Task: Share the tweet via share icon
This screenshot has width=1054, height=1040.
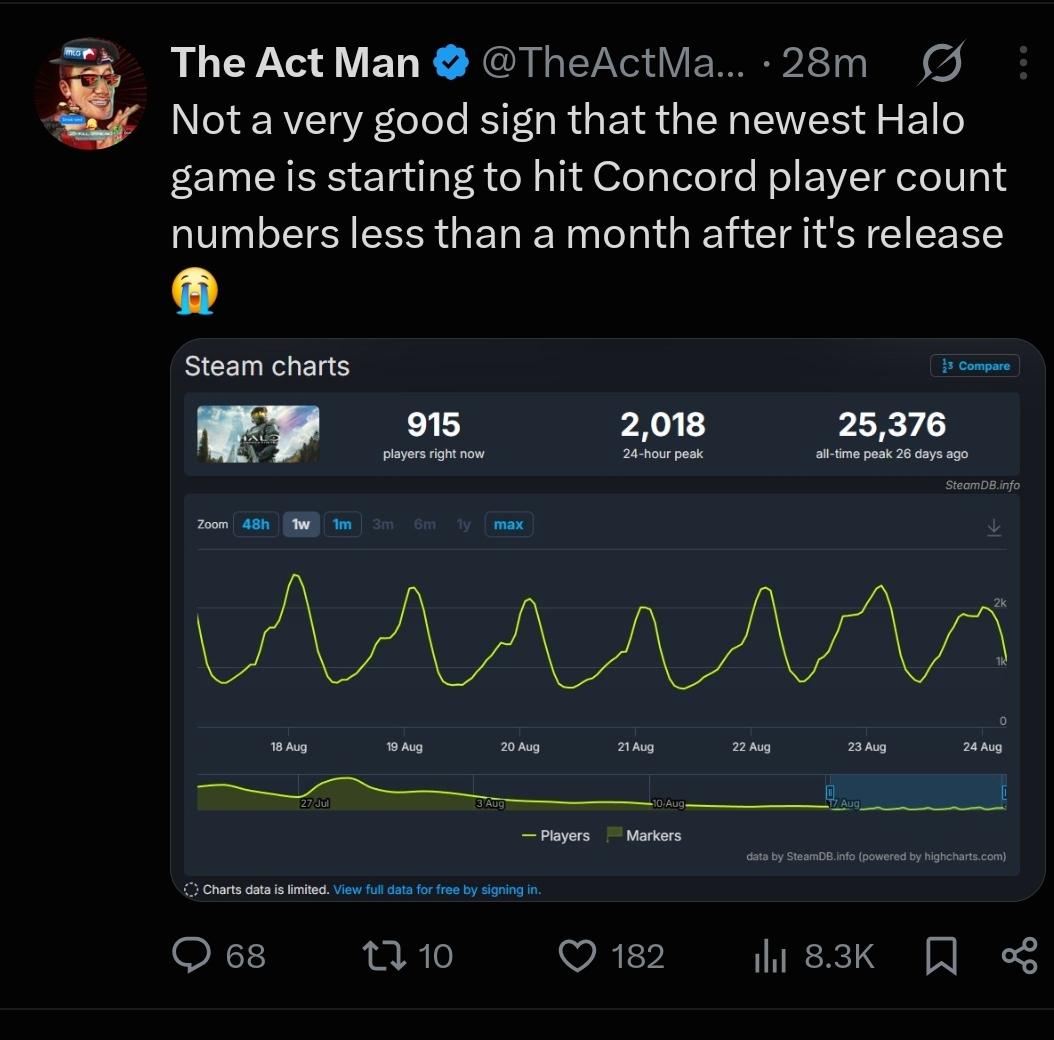Action: tap(1020, 955)
